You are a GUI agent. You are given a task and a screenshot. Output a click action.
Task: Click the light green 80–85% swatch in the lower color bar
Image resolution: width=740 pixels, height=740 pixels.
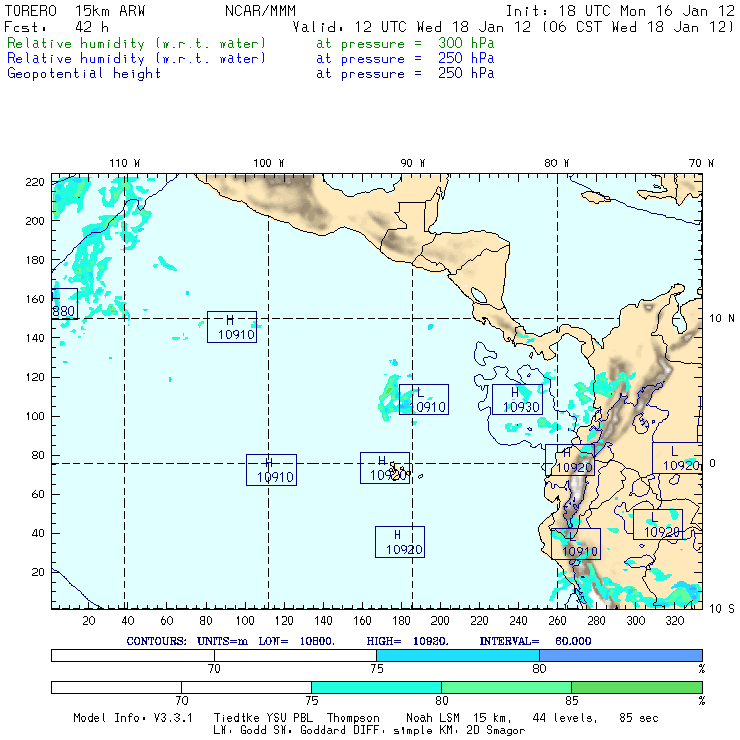[x=506, y=688]
